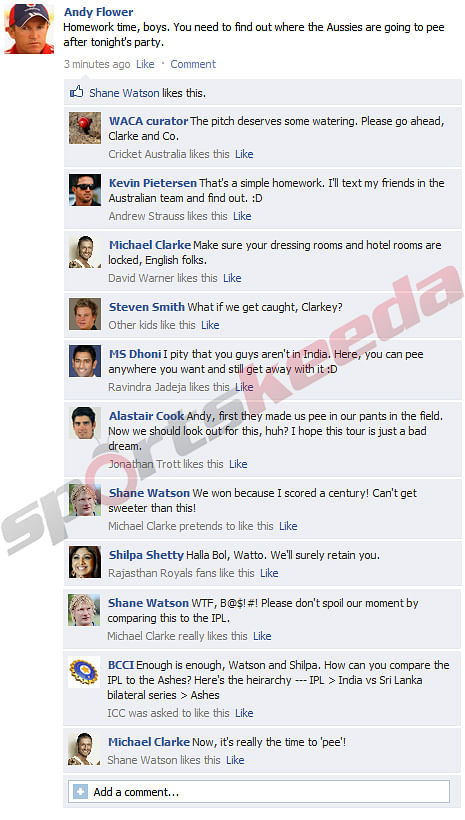Viewport: 465px width, 820px height.
Task: Click the thumbs-up icon beside Shane Watson likes this
Action: pyautogui.click(x=76, y=93)
